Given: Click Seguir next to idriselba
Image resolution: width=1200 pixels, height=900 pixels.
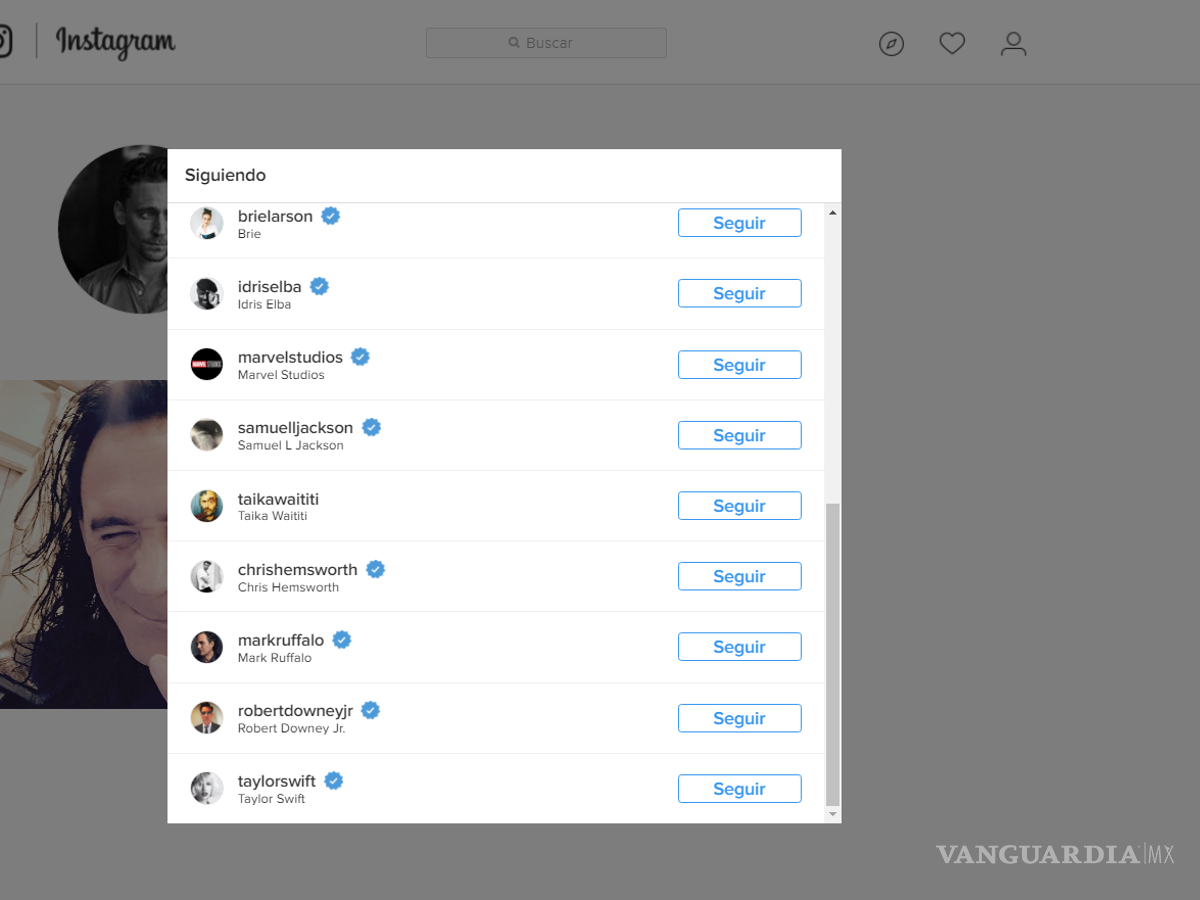Looking at the screenshot, I should 739,293.
